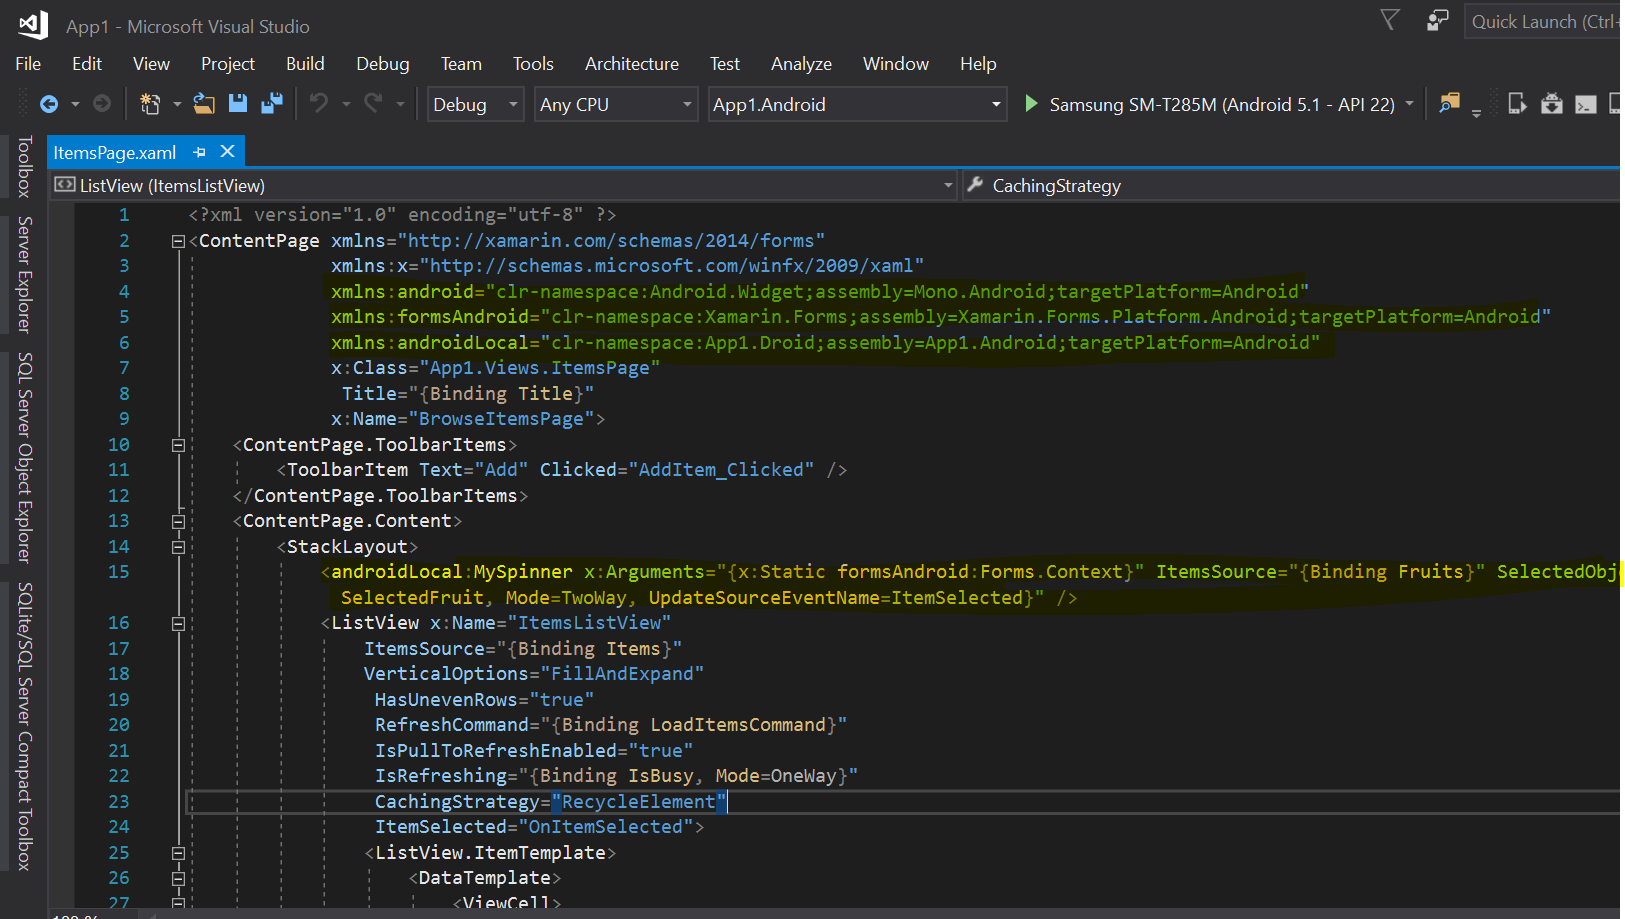This screenshot has width=1625, height=919.
Task: Collapse the ContentPage code region on line 2
Action: pos(178,240)
